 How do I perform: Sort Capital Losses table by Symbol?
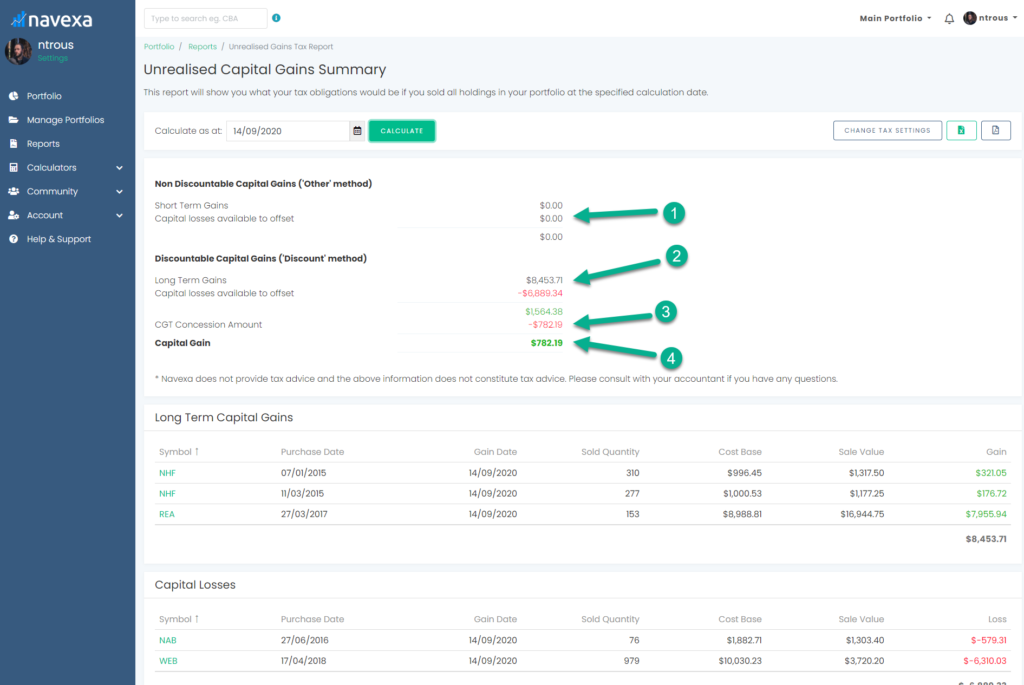pos(179,619)
